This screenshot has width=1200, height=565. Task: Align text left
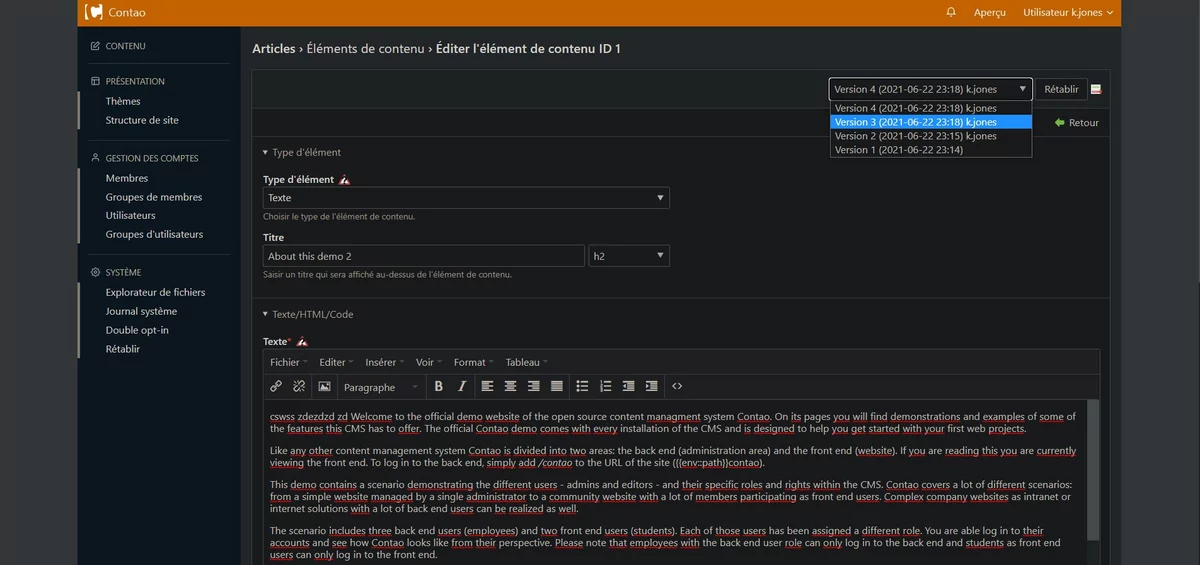click(488, 386)
